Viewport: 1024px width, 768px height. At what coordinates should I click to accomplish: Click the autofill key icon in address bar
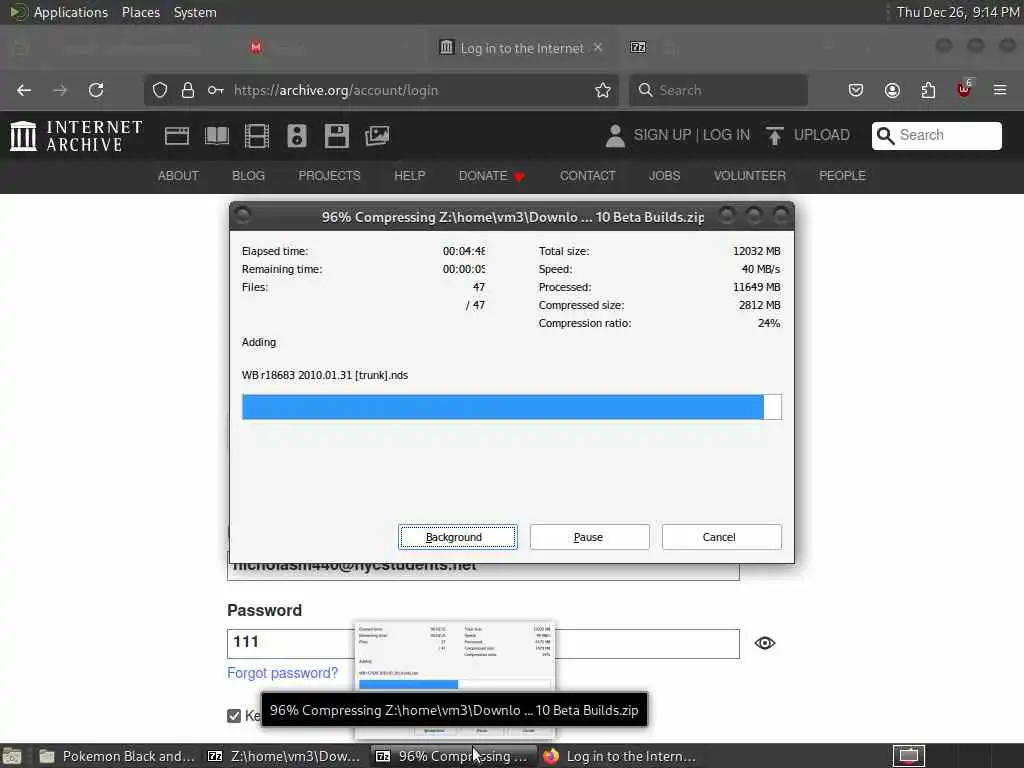[216, 90]
